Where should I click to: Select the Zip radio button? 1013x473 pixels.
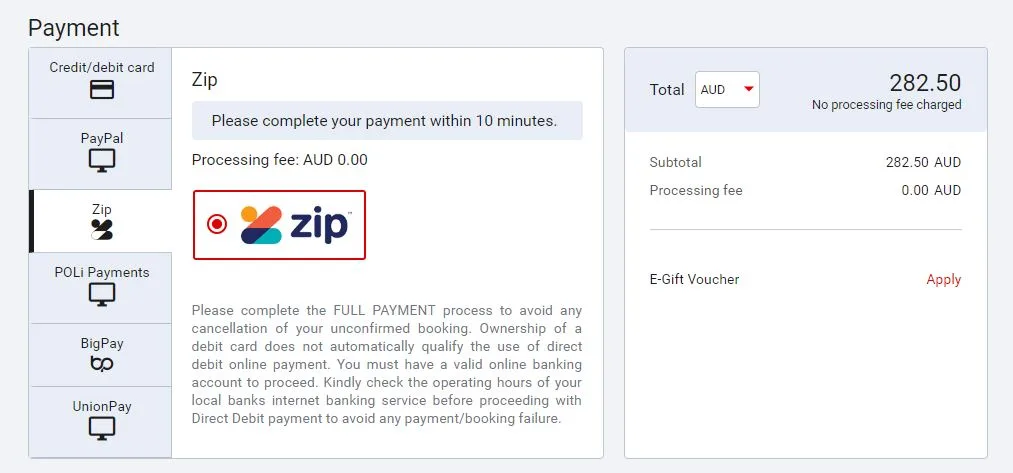(x=217, y=224)
